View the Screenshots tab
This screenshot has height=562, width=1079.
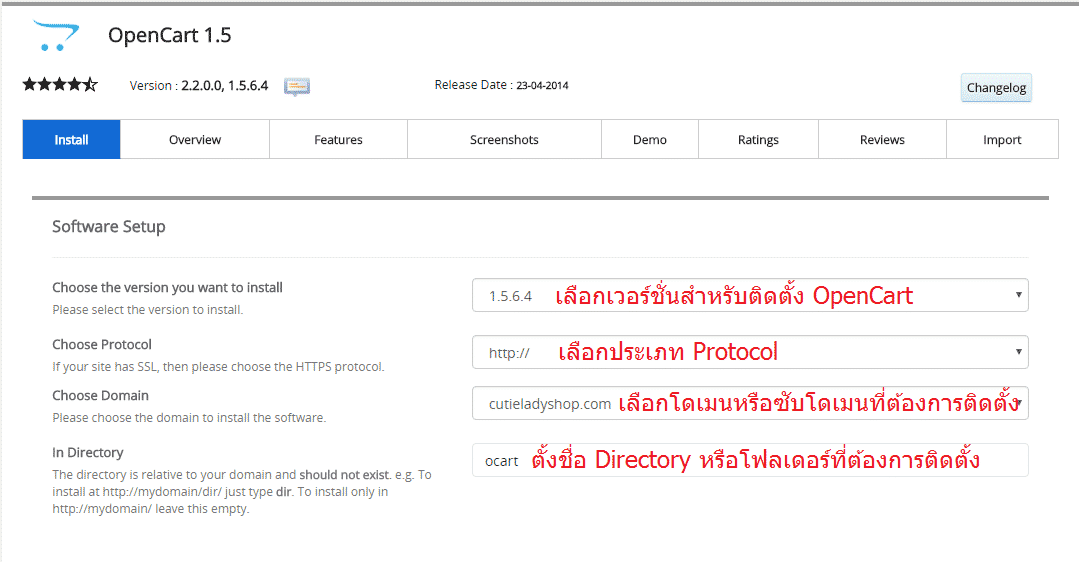click(x=504, y=140)
